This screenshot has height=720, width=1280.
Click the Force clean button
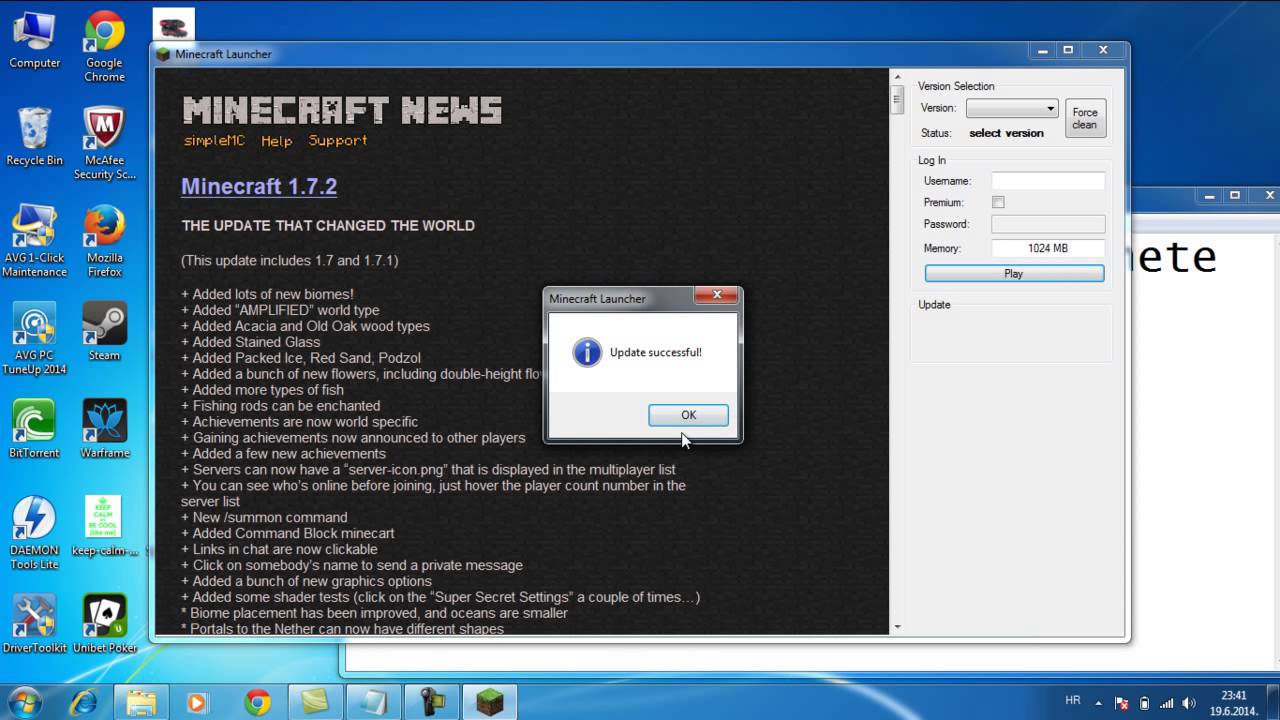(x=1085, y=118)
